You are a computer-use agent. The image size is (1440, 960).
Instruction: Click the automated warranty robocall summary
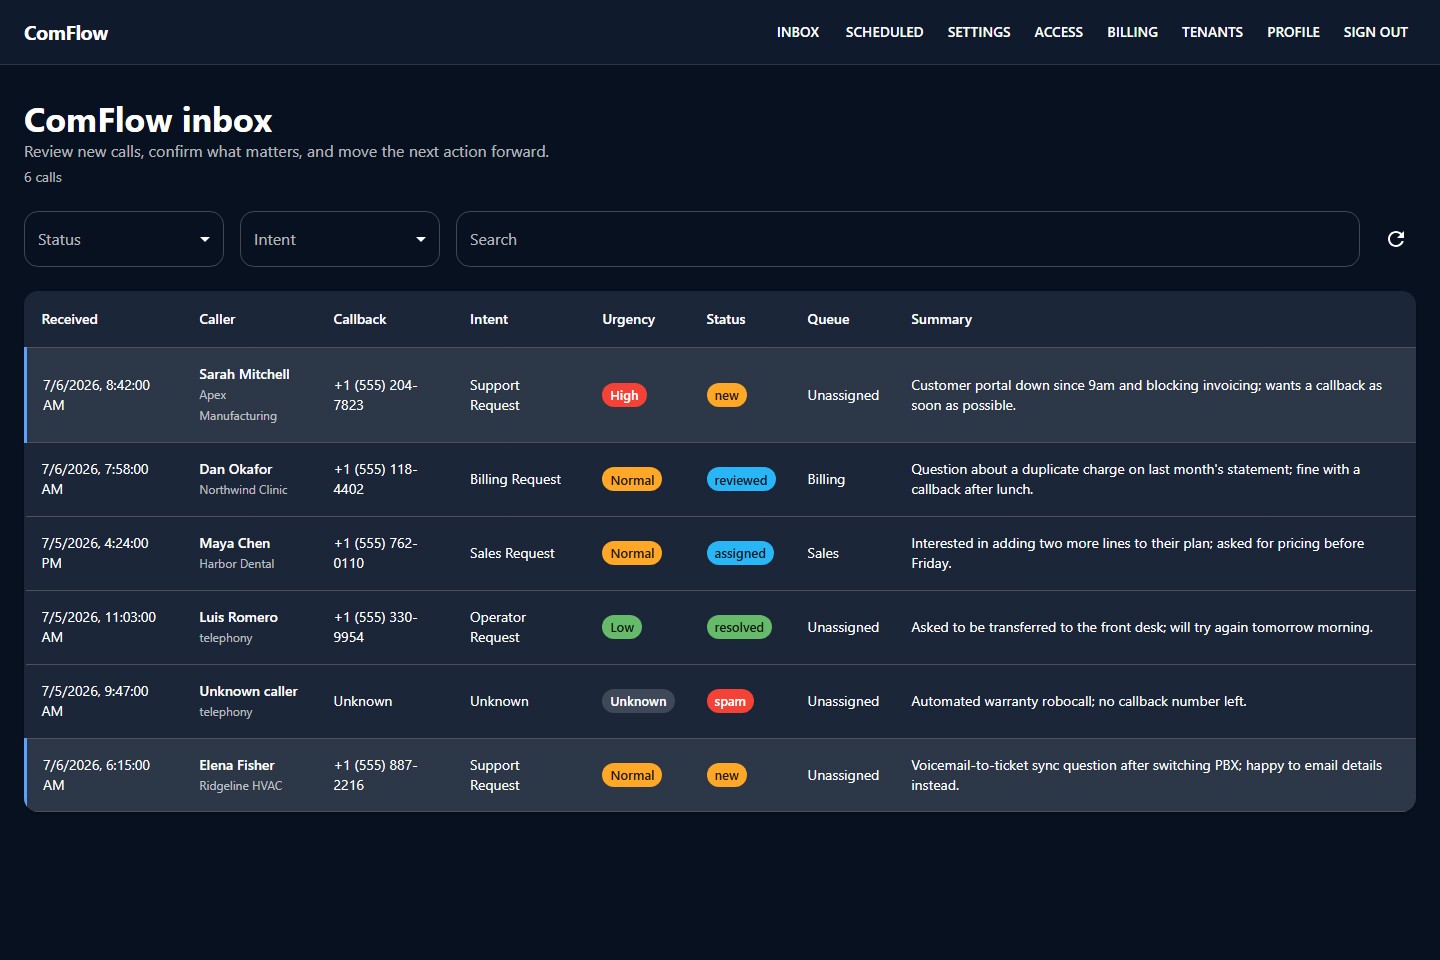point(1079,701)
